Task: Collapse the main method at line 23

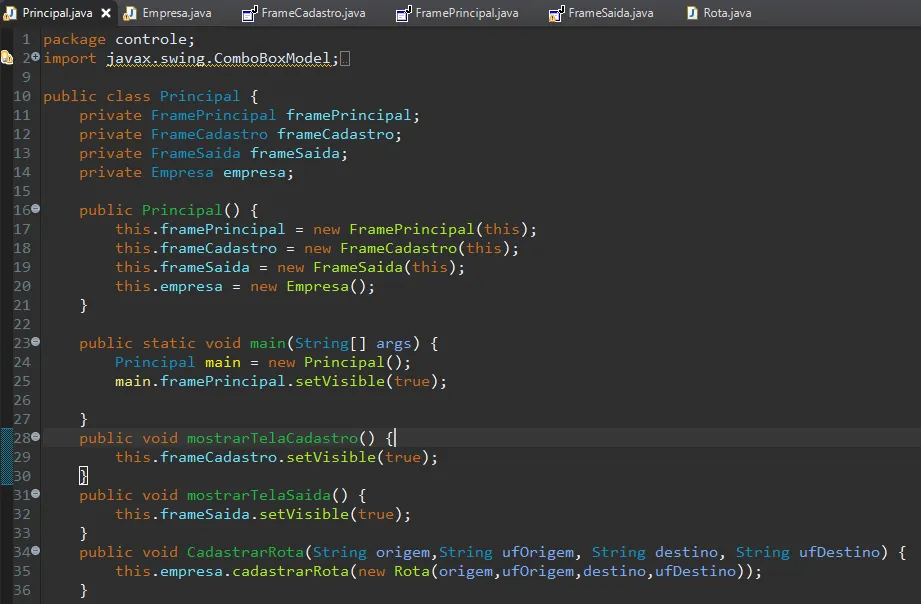Action: point(35,341)
